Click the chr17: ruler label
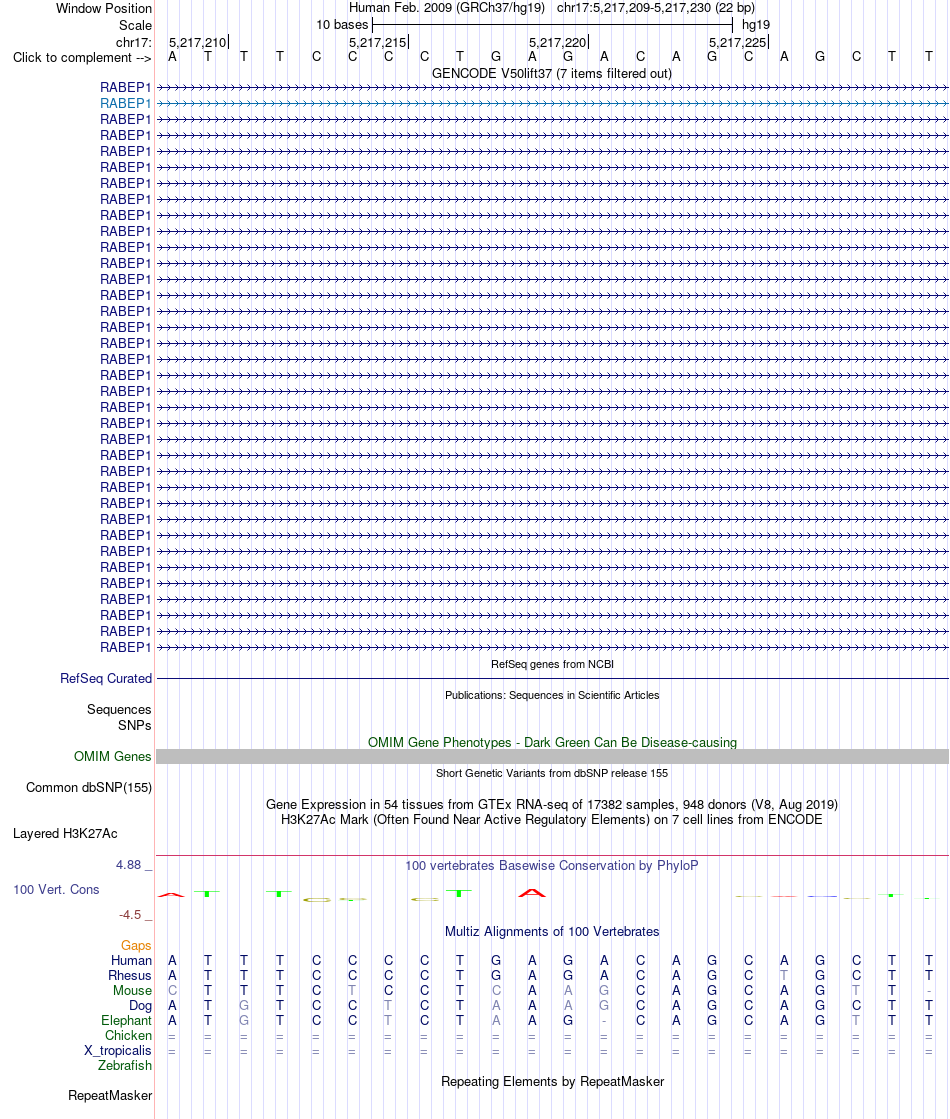The height and width of the screenshot is (1119, 950). tap(133, 43)
